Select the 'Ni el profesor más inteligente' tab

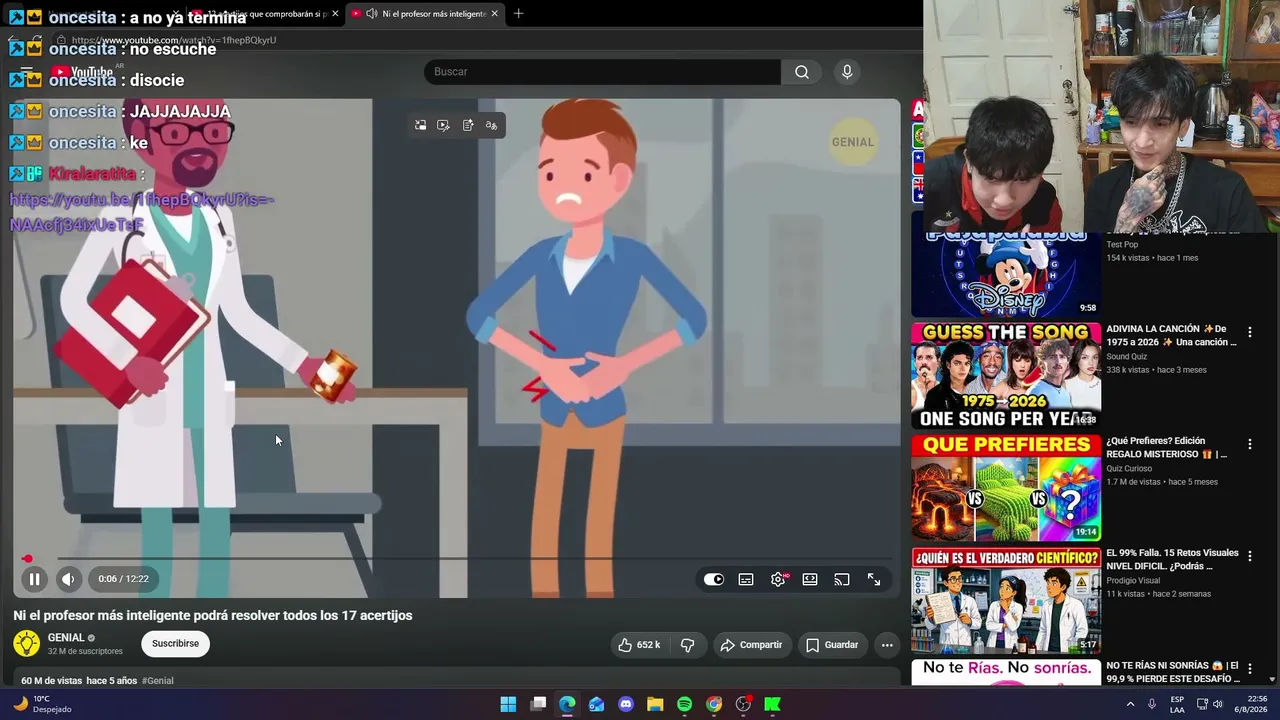tap(424, 14)
